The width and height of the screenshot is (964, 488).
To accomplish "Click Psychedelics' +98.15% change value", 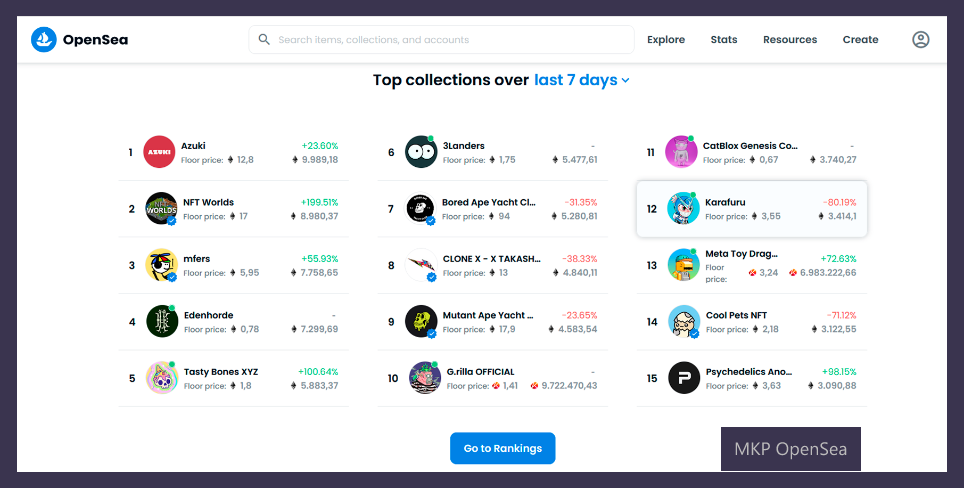I will tap(839, 372).
